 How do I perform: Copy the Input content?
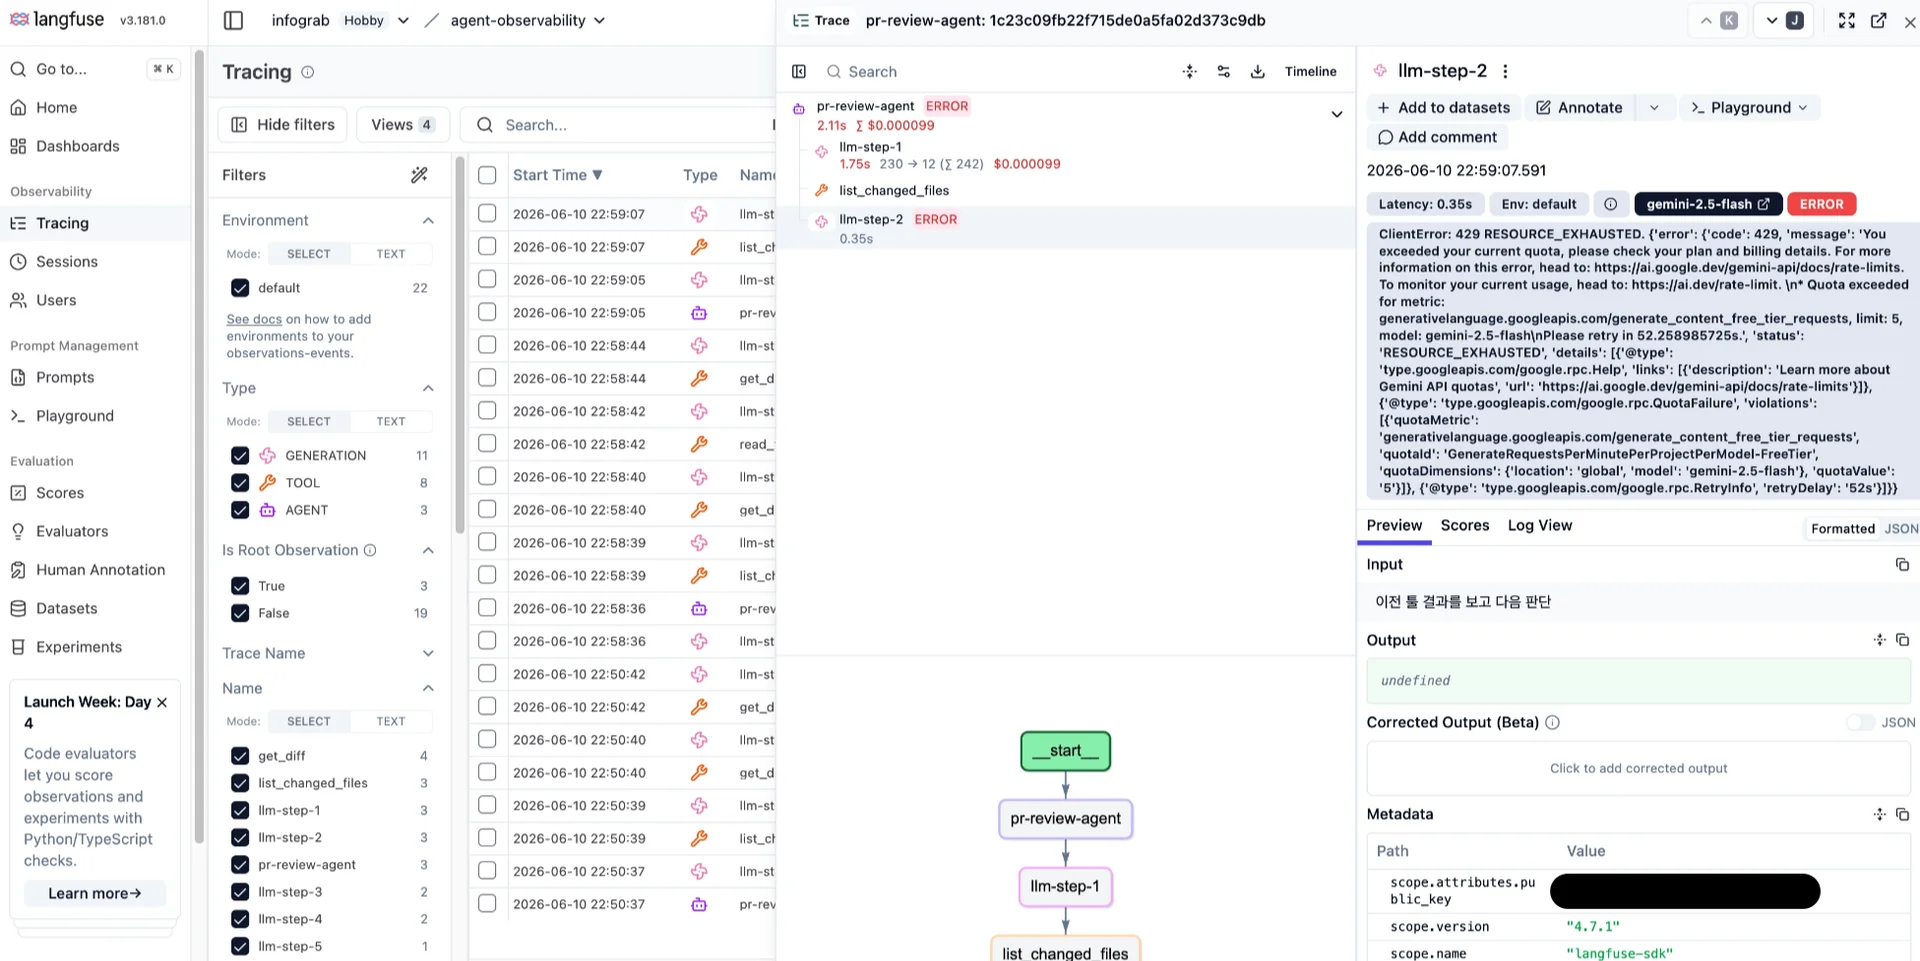(x=1902, y=564)
